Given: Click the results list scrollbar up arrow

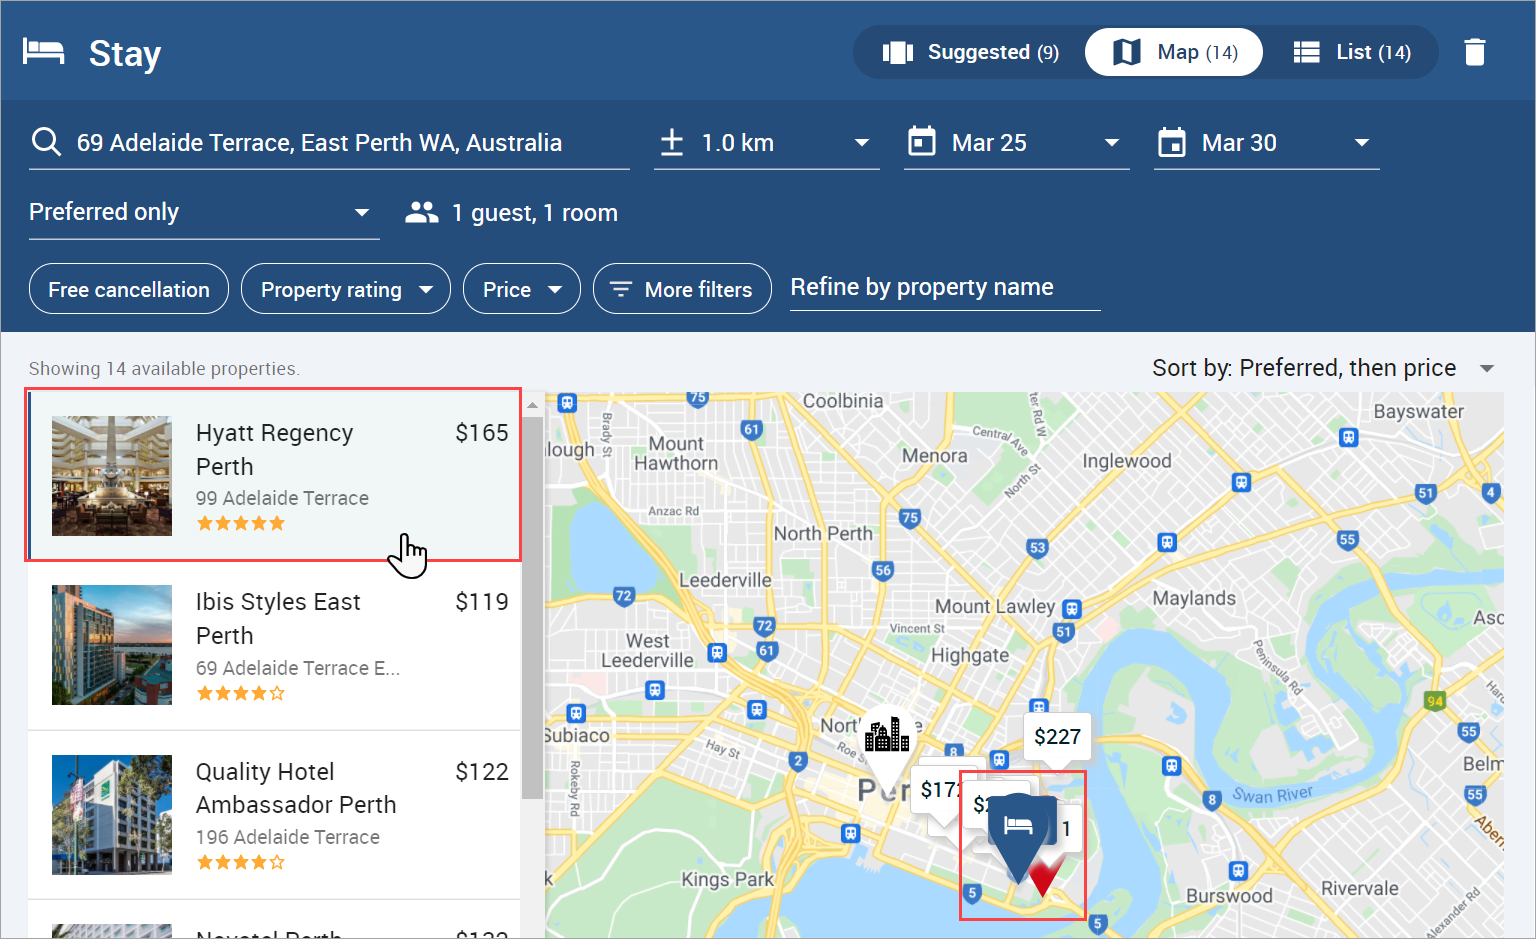Looking at the screenshot, I should click(x=532, y=405).
